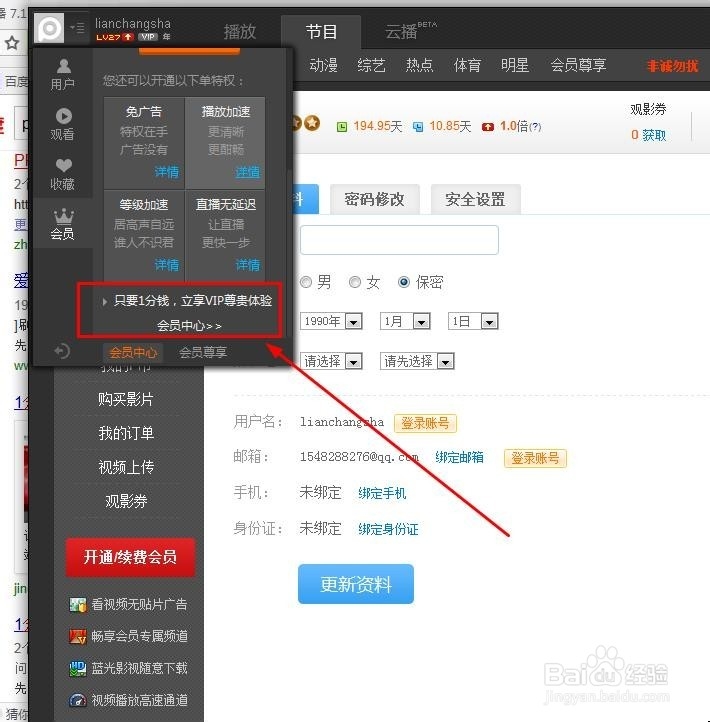Screen dimensions: 710x722
Task: Switch to the 播放 tab
Action: tap(239, 31)
